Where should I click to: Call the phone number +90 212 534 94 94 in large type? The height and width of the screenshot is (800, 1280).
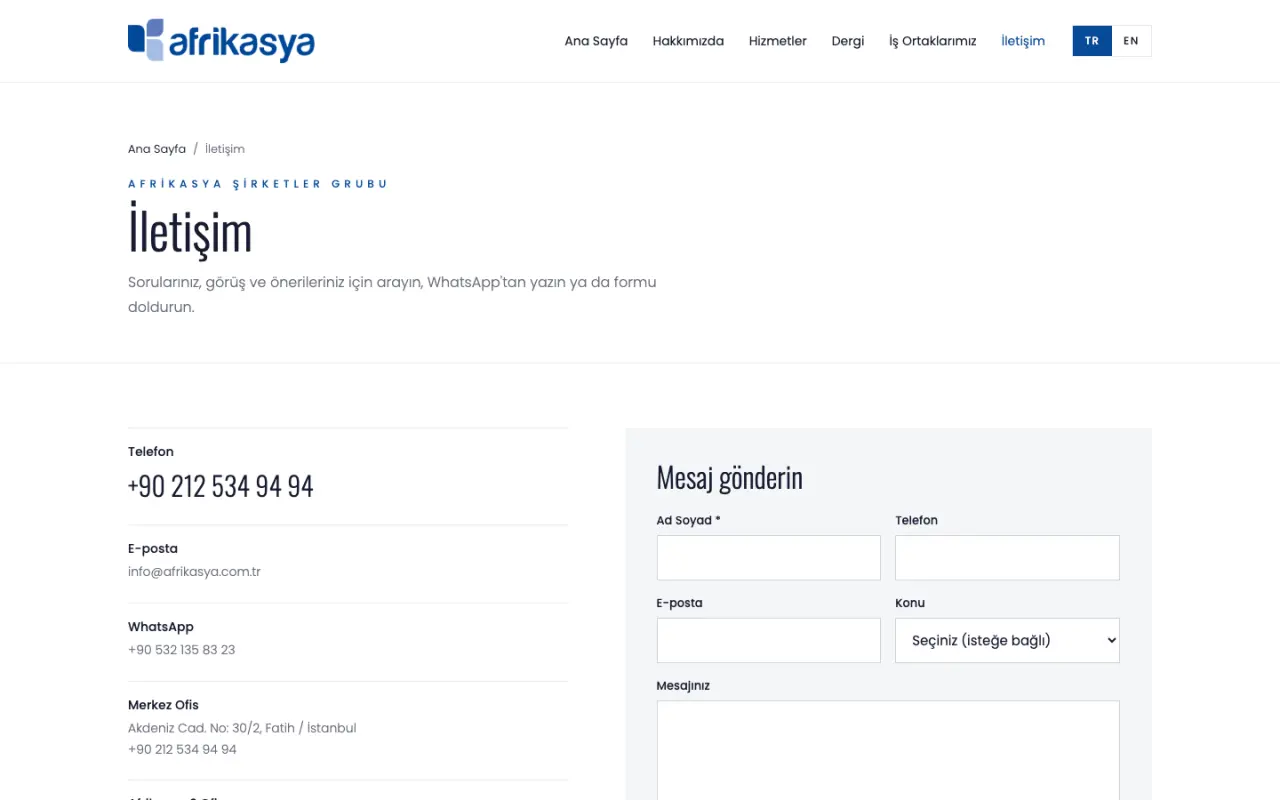pos(221,486)
